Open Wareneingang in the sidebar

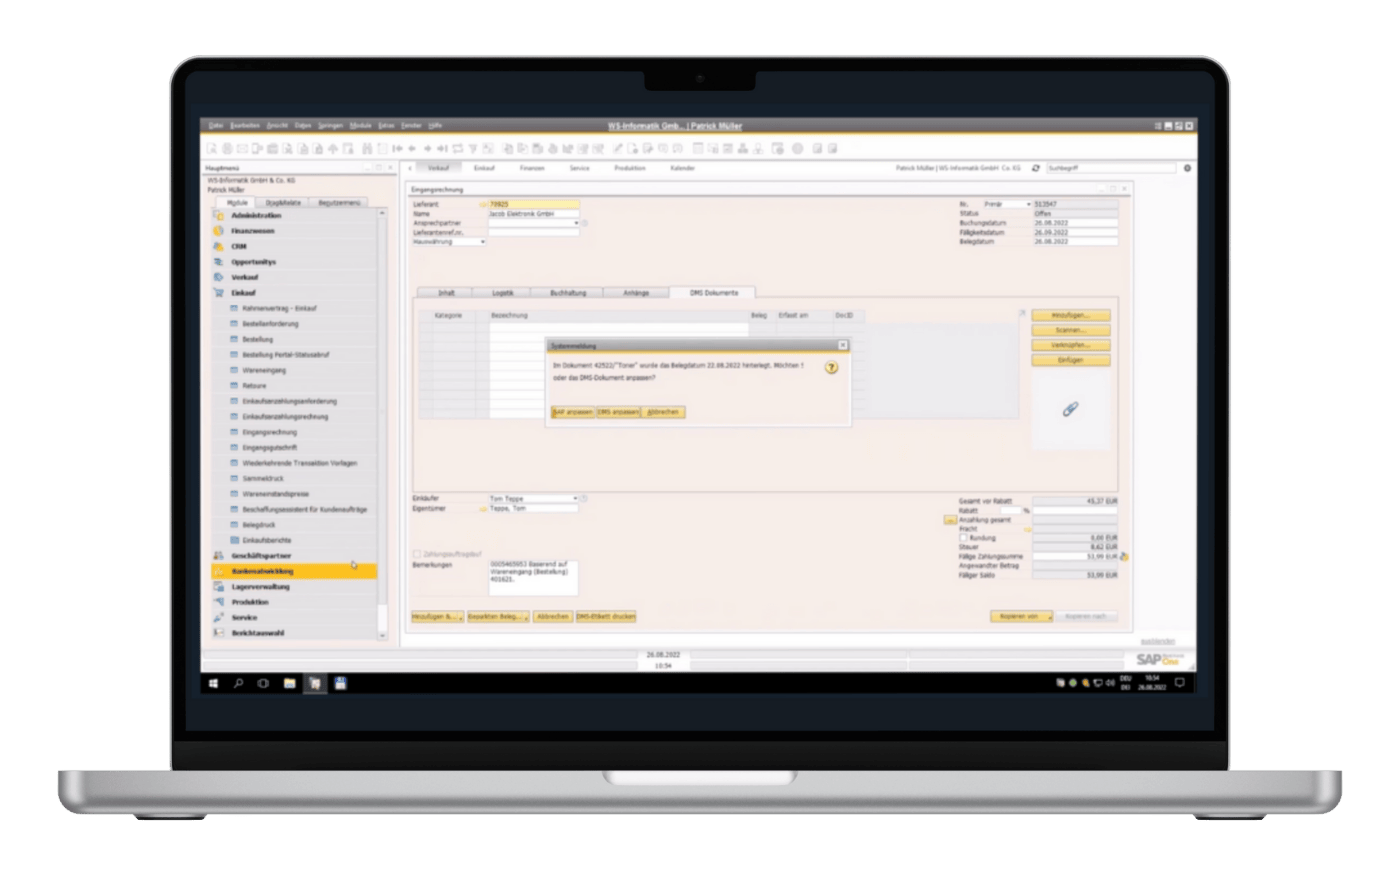(x=264, y=370)
